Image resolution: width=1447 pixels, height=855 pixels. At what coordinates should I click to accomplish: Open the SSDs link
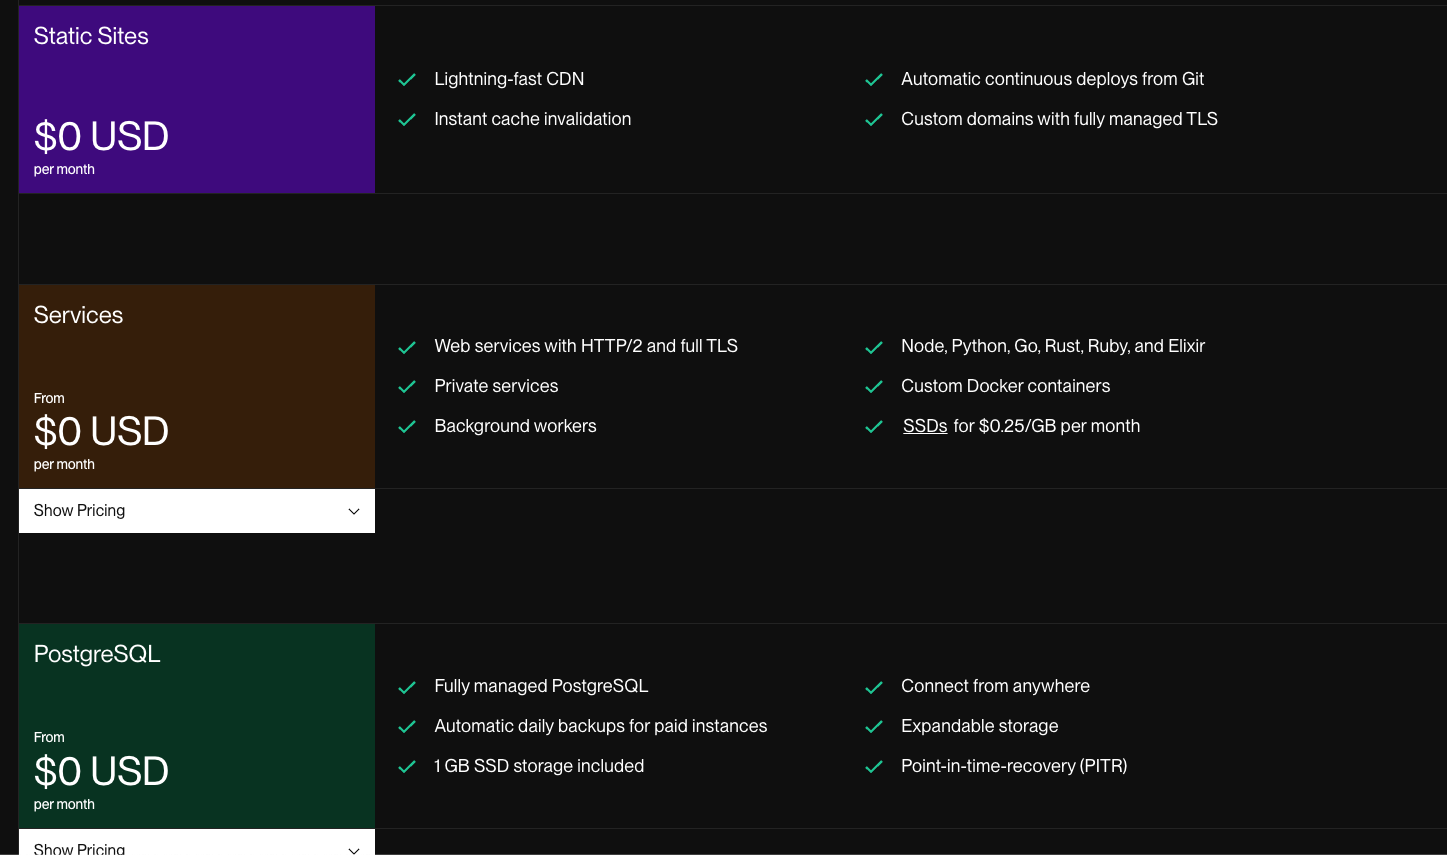925,426
